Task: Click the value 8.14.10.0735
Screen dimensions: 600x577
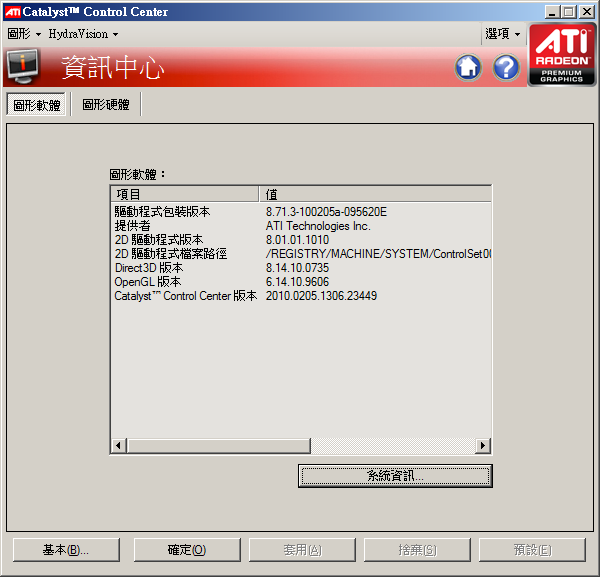Action: click(297, 267)
